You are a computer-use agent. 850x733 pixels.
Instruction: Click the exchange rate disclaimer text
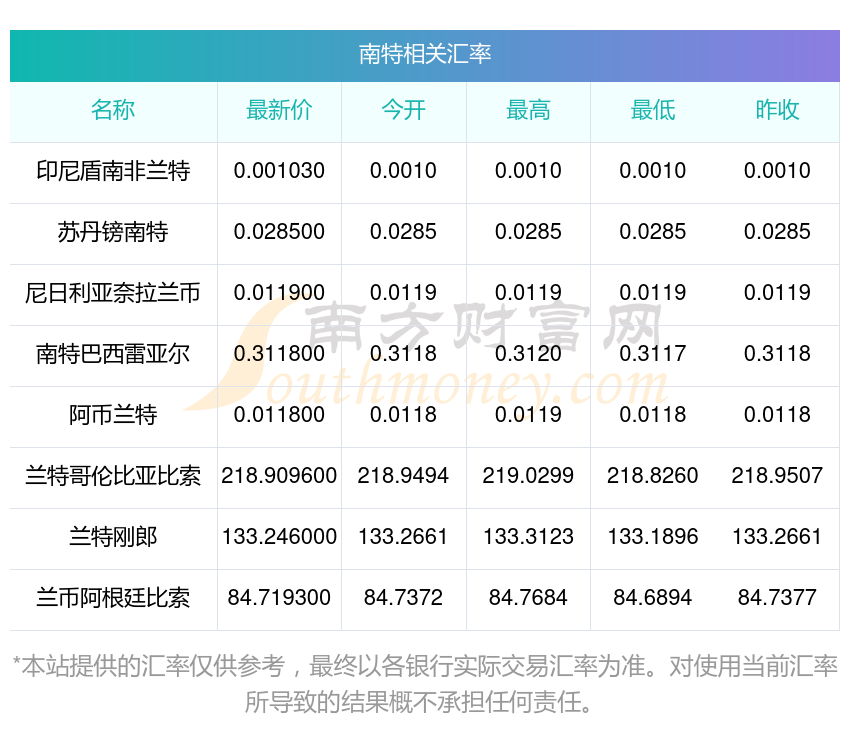[424, 683]
